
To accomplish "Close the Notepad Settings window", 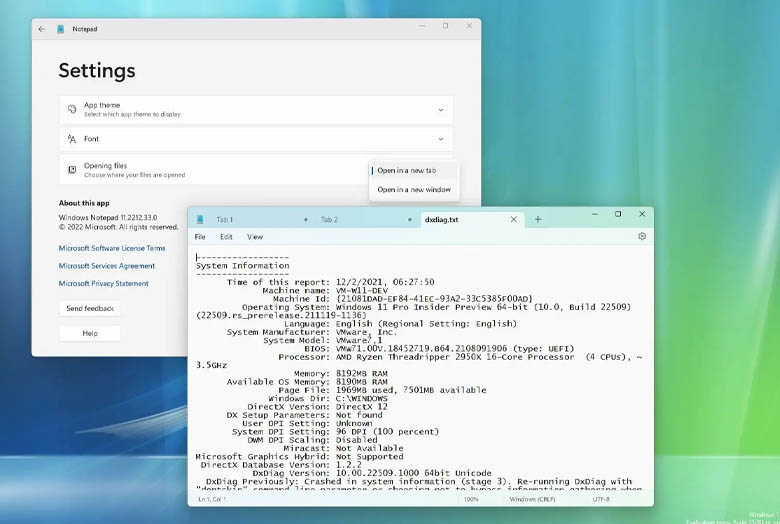I will (x=469, y=26).
